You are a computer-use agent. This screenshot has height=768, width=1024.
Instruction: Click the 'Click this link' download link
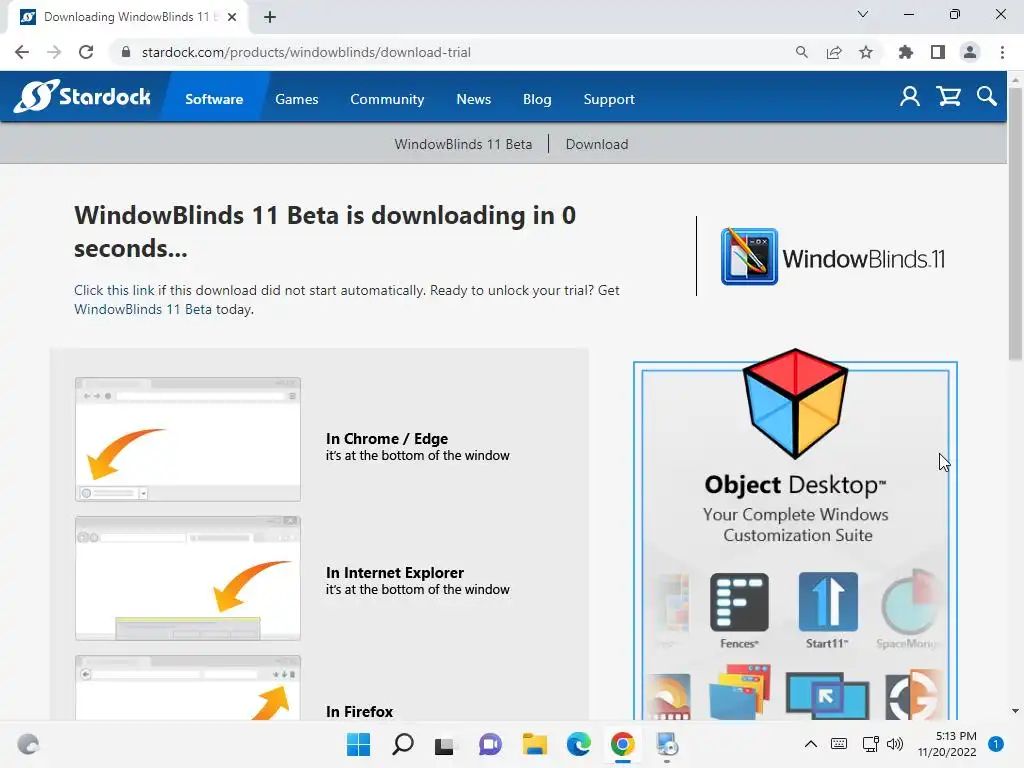[114, 290]
